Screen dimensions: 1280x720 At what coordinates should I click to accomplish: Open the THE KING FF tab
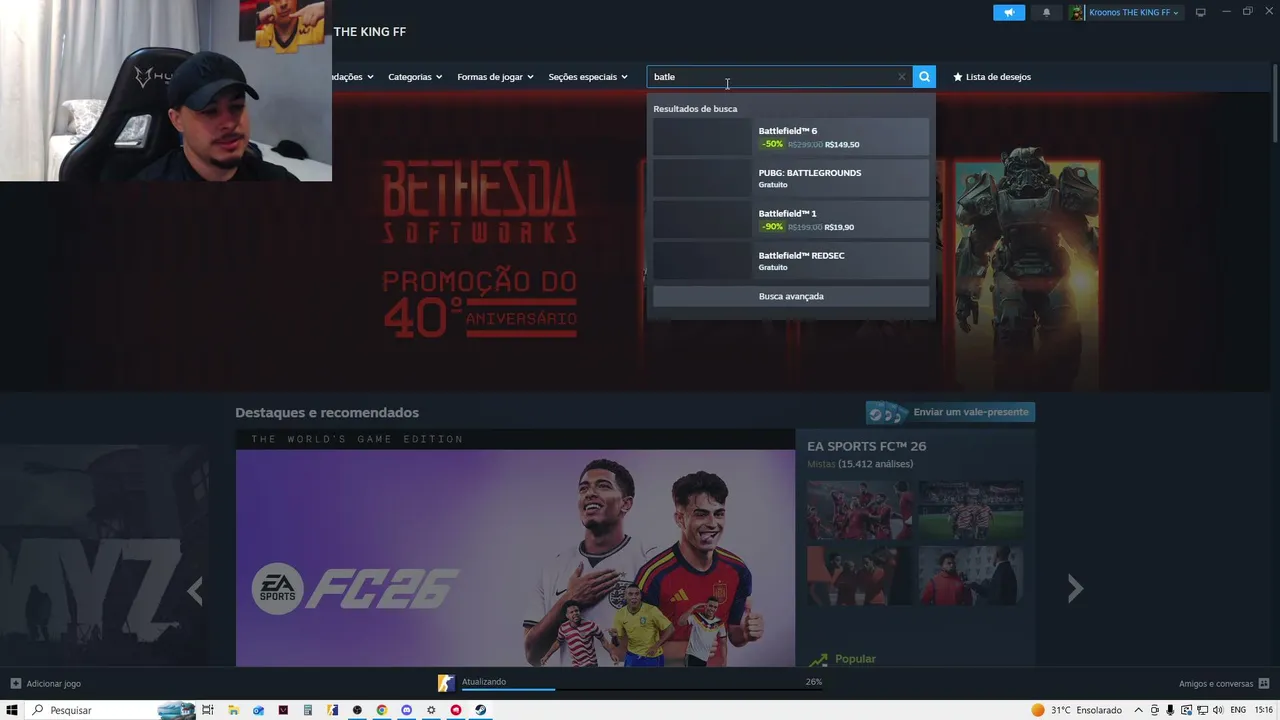(370, 32)
